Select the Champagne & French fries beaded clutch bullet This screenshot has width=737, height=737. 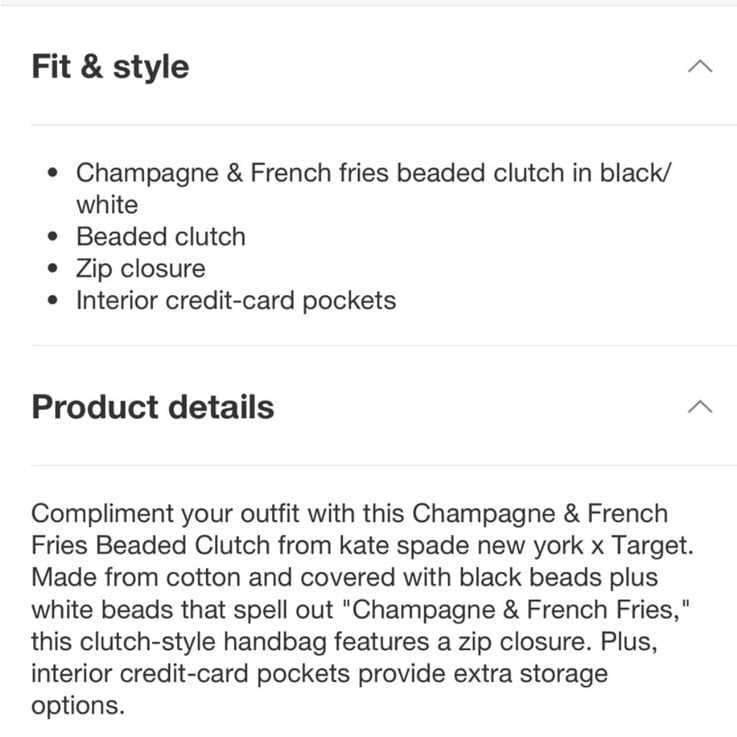pyautogui.click(x=374, y=188)
